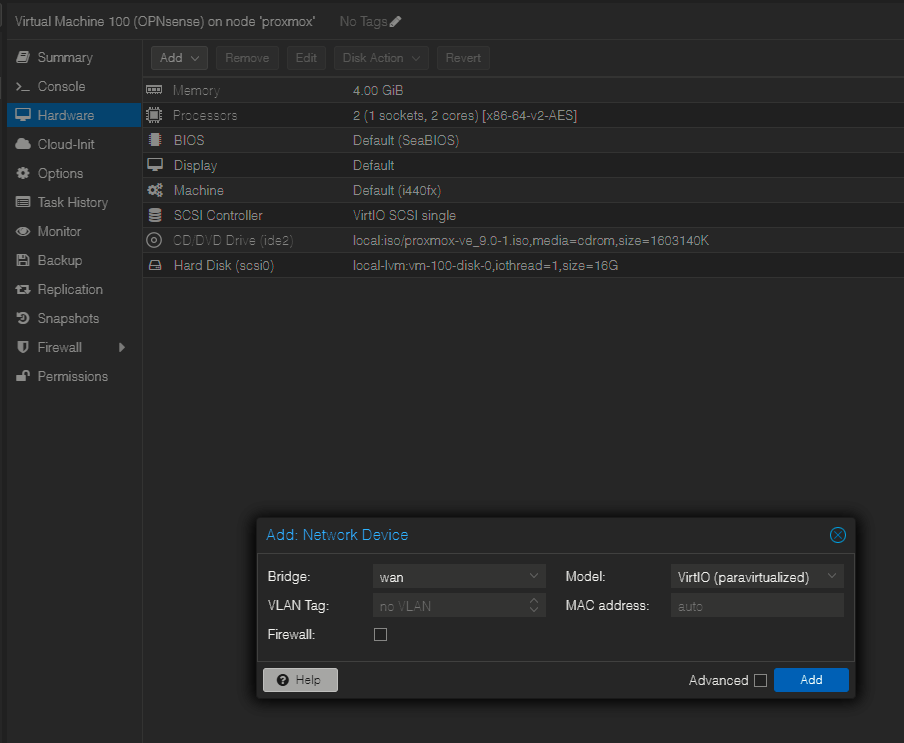Expand the Firewall submenu arrow
This screenshot has height=743, width=904.
click(x=122, y=347)
